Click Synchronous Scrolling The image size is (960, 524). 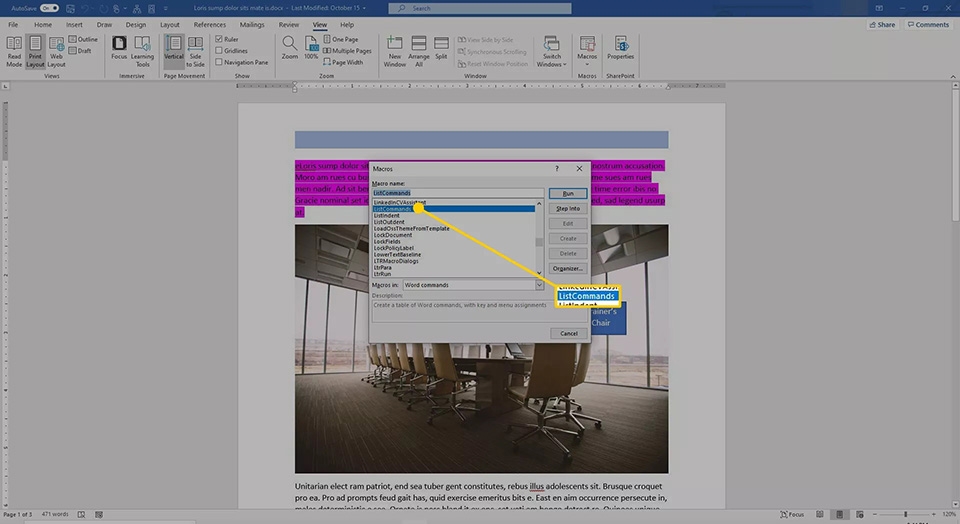pyautogui.click(x=492, y=52)
